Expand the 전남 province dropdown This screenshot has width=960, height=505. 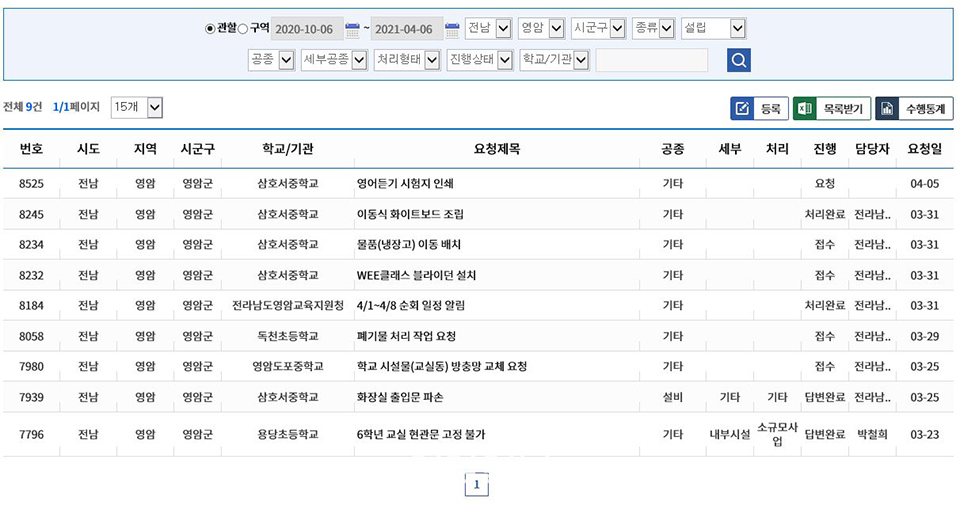[x=489, y=29]
